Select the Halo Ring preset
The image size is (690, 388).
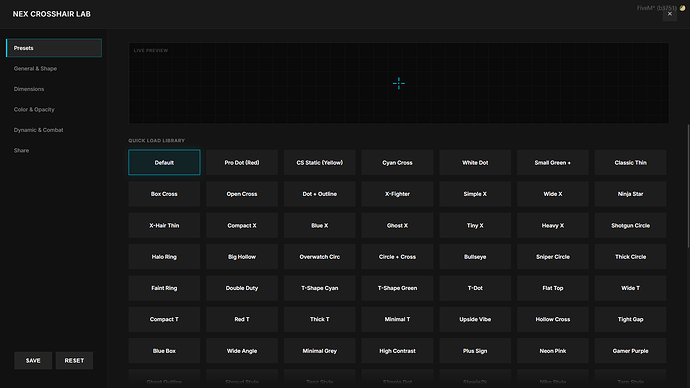click(x=164, y=257)
